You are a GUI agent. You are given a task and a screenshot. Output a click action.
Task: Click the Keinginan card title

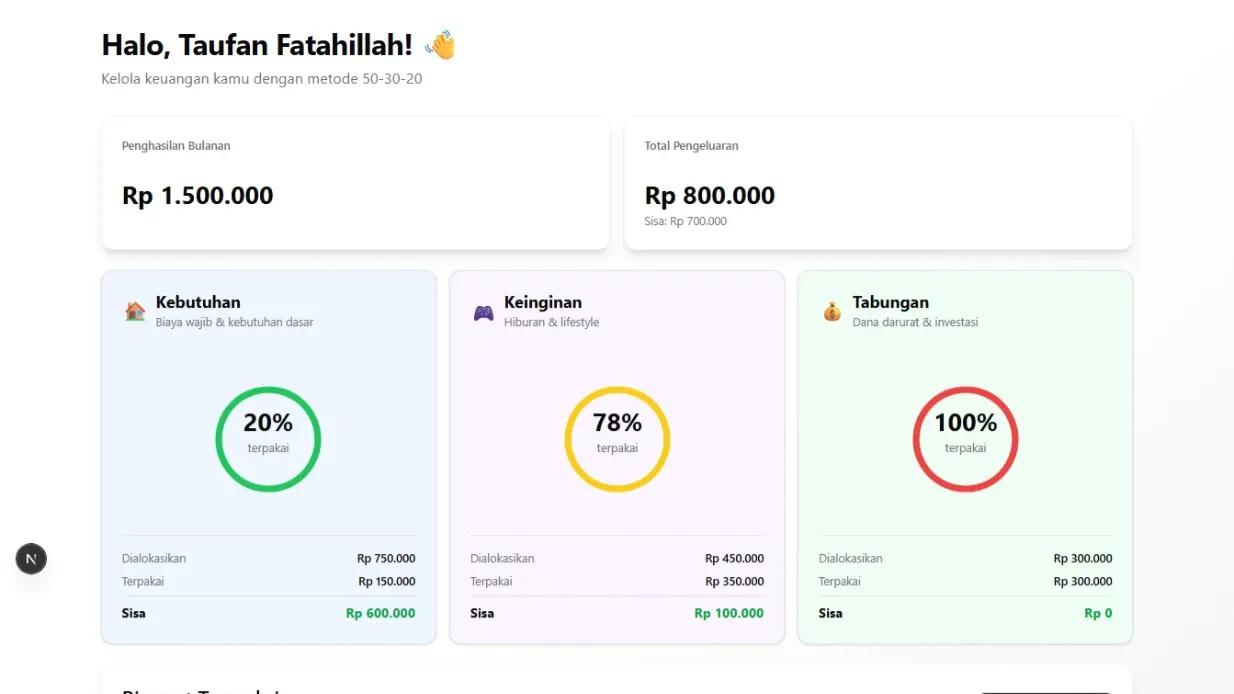coord(543,302)
